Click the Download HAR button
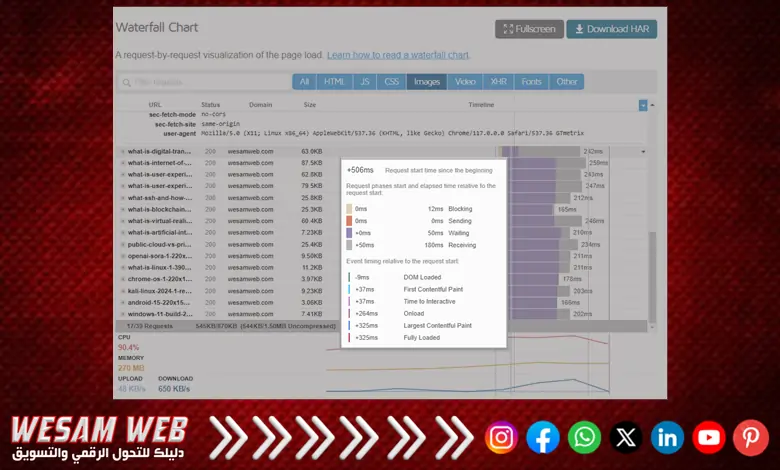Screen dimensions: 780x470 pos(612,29)
